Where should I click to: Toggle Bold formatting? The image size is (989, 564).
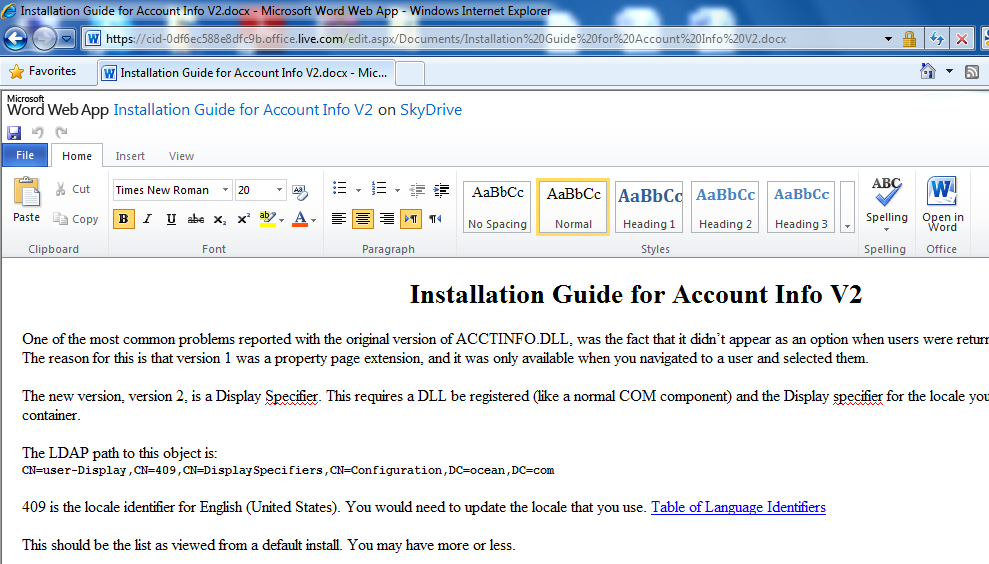(x=124, y=219)
